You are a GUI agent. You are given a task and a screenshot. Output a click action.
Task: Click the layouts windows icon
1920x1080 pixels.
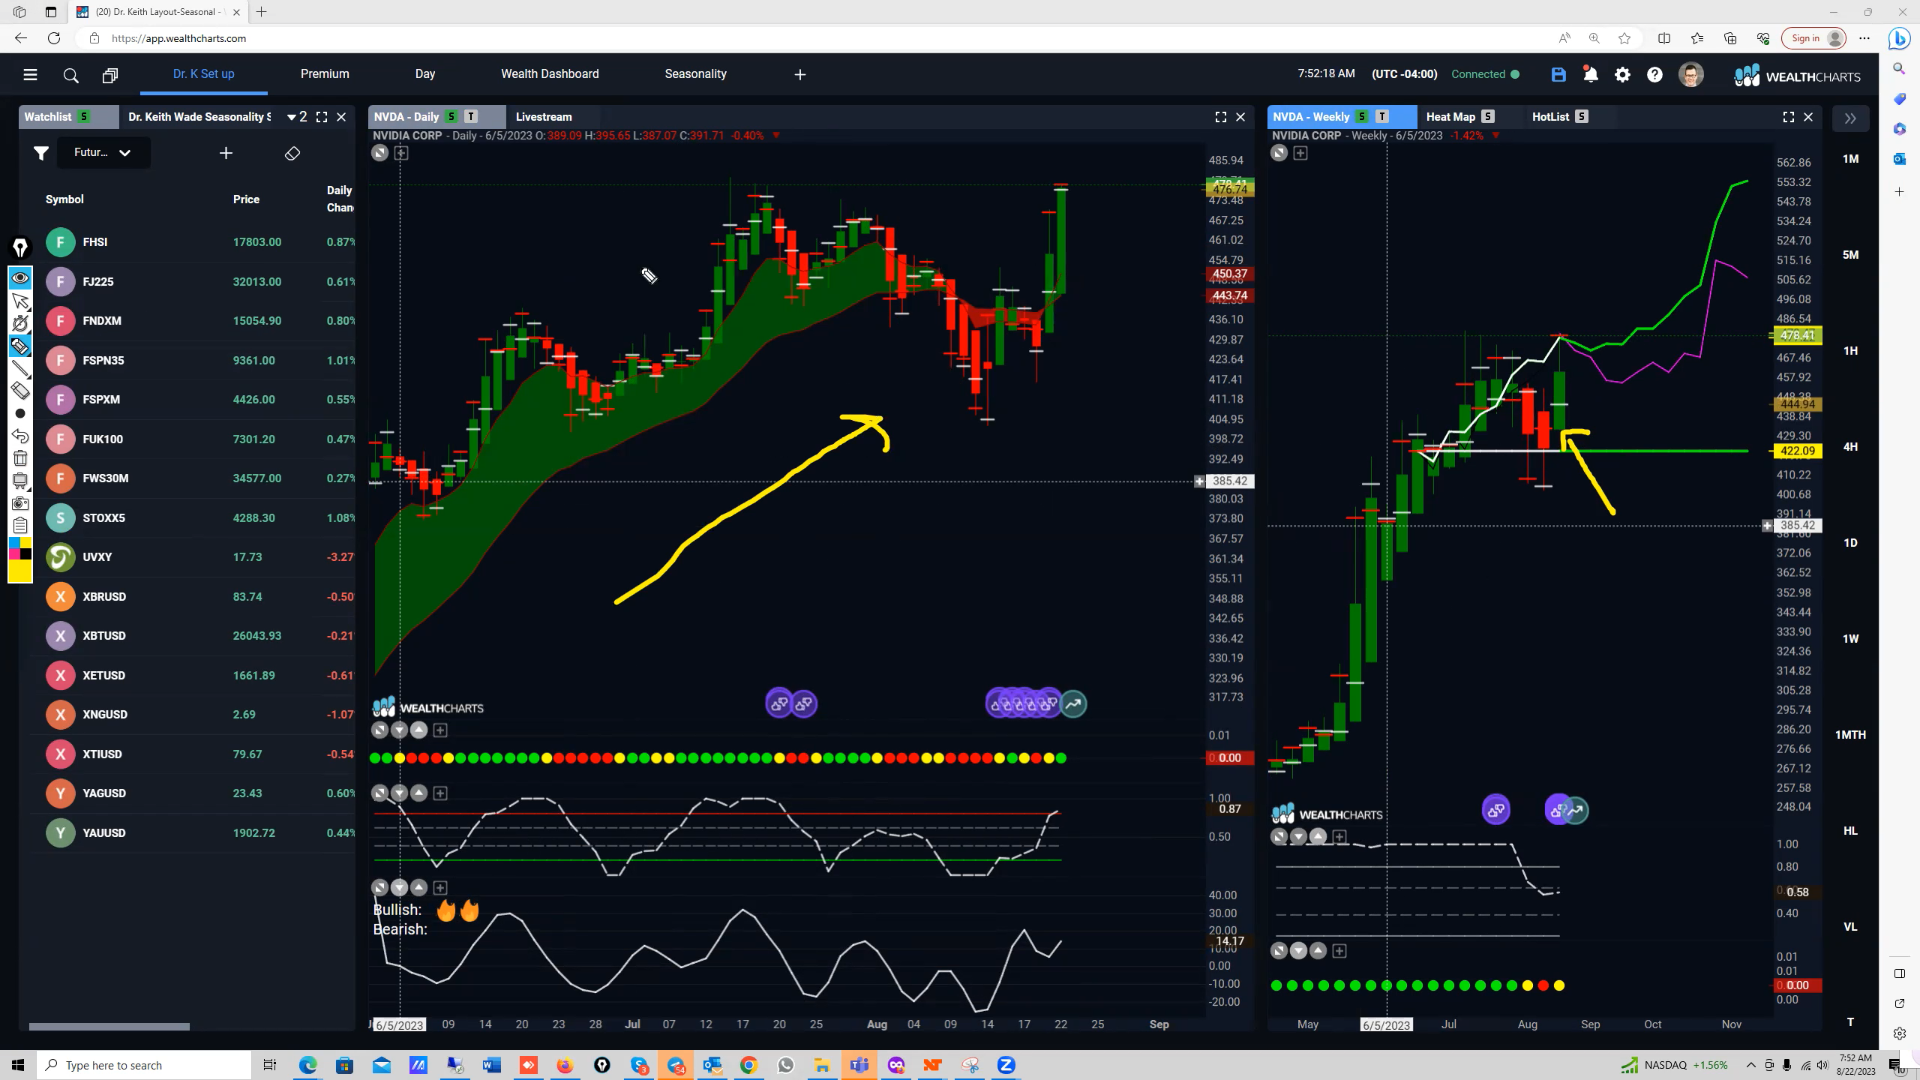110,75
